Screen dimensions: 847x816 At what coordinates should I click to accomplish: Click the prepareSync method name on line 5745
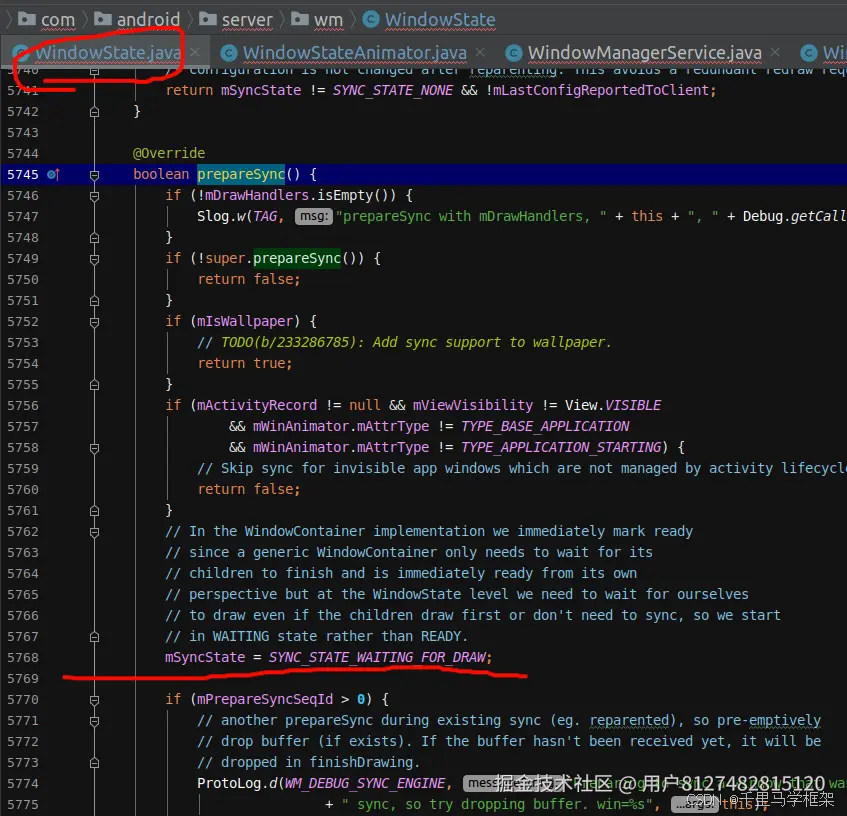click(x=241, y=174)
